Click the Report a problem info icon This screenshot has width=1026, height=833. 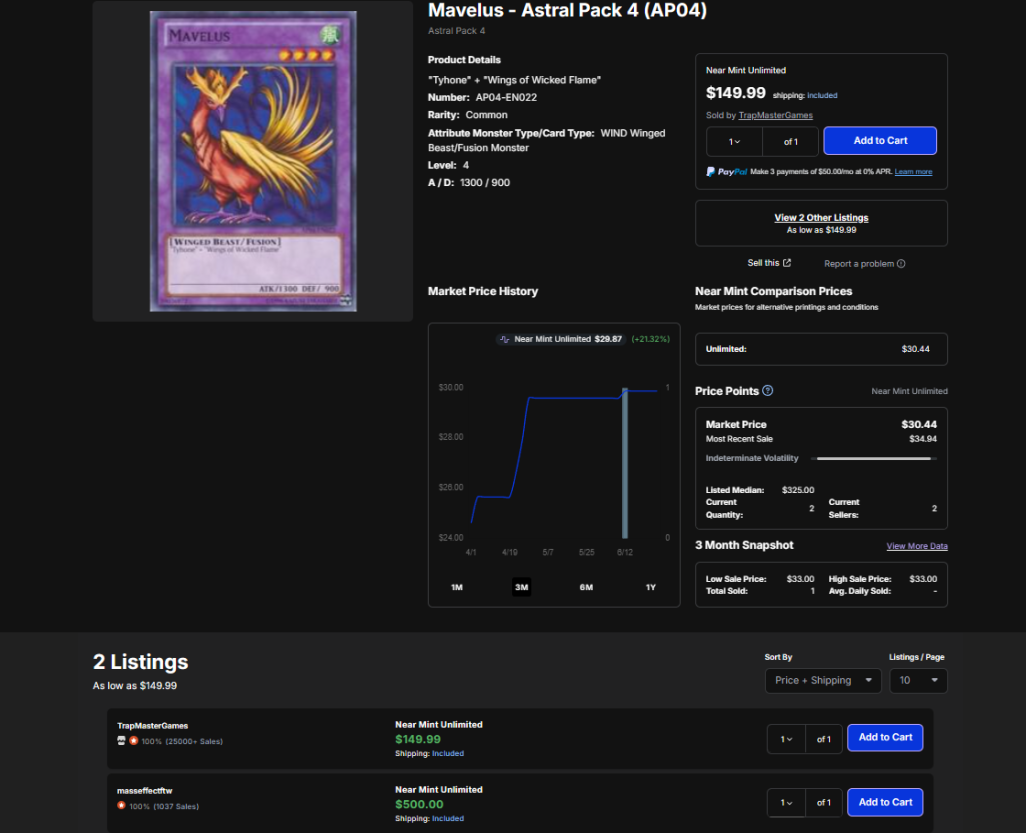[901, 264]
